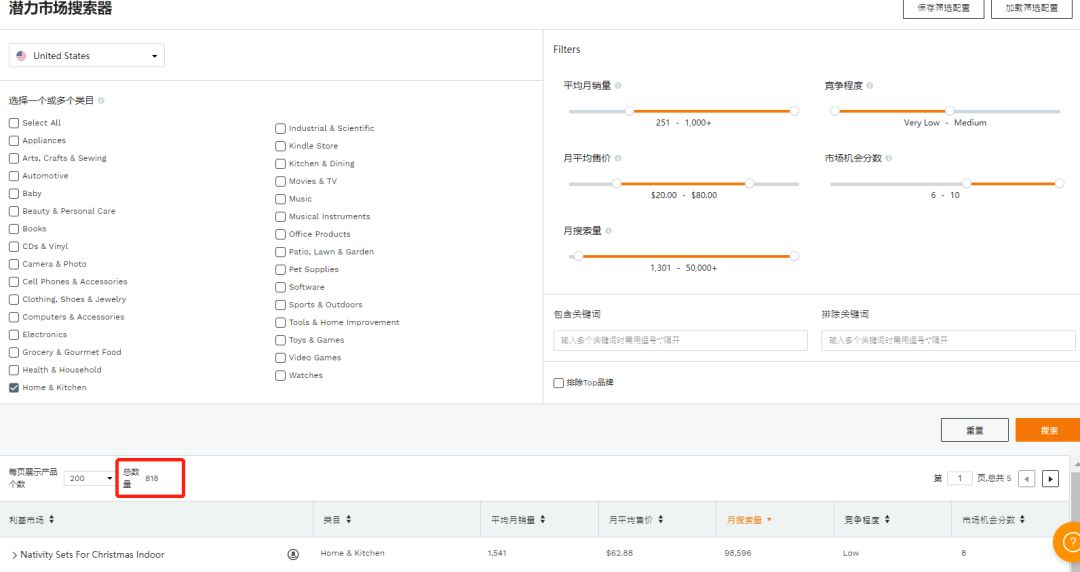Click the 月平均售价 left slider handle
Image resolution: width=1080 pixels, height=572 pixels.
click(616, 183)
